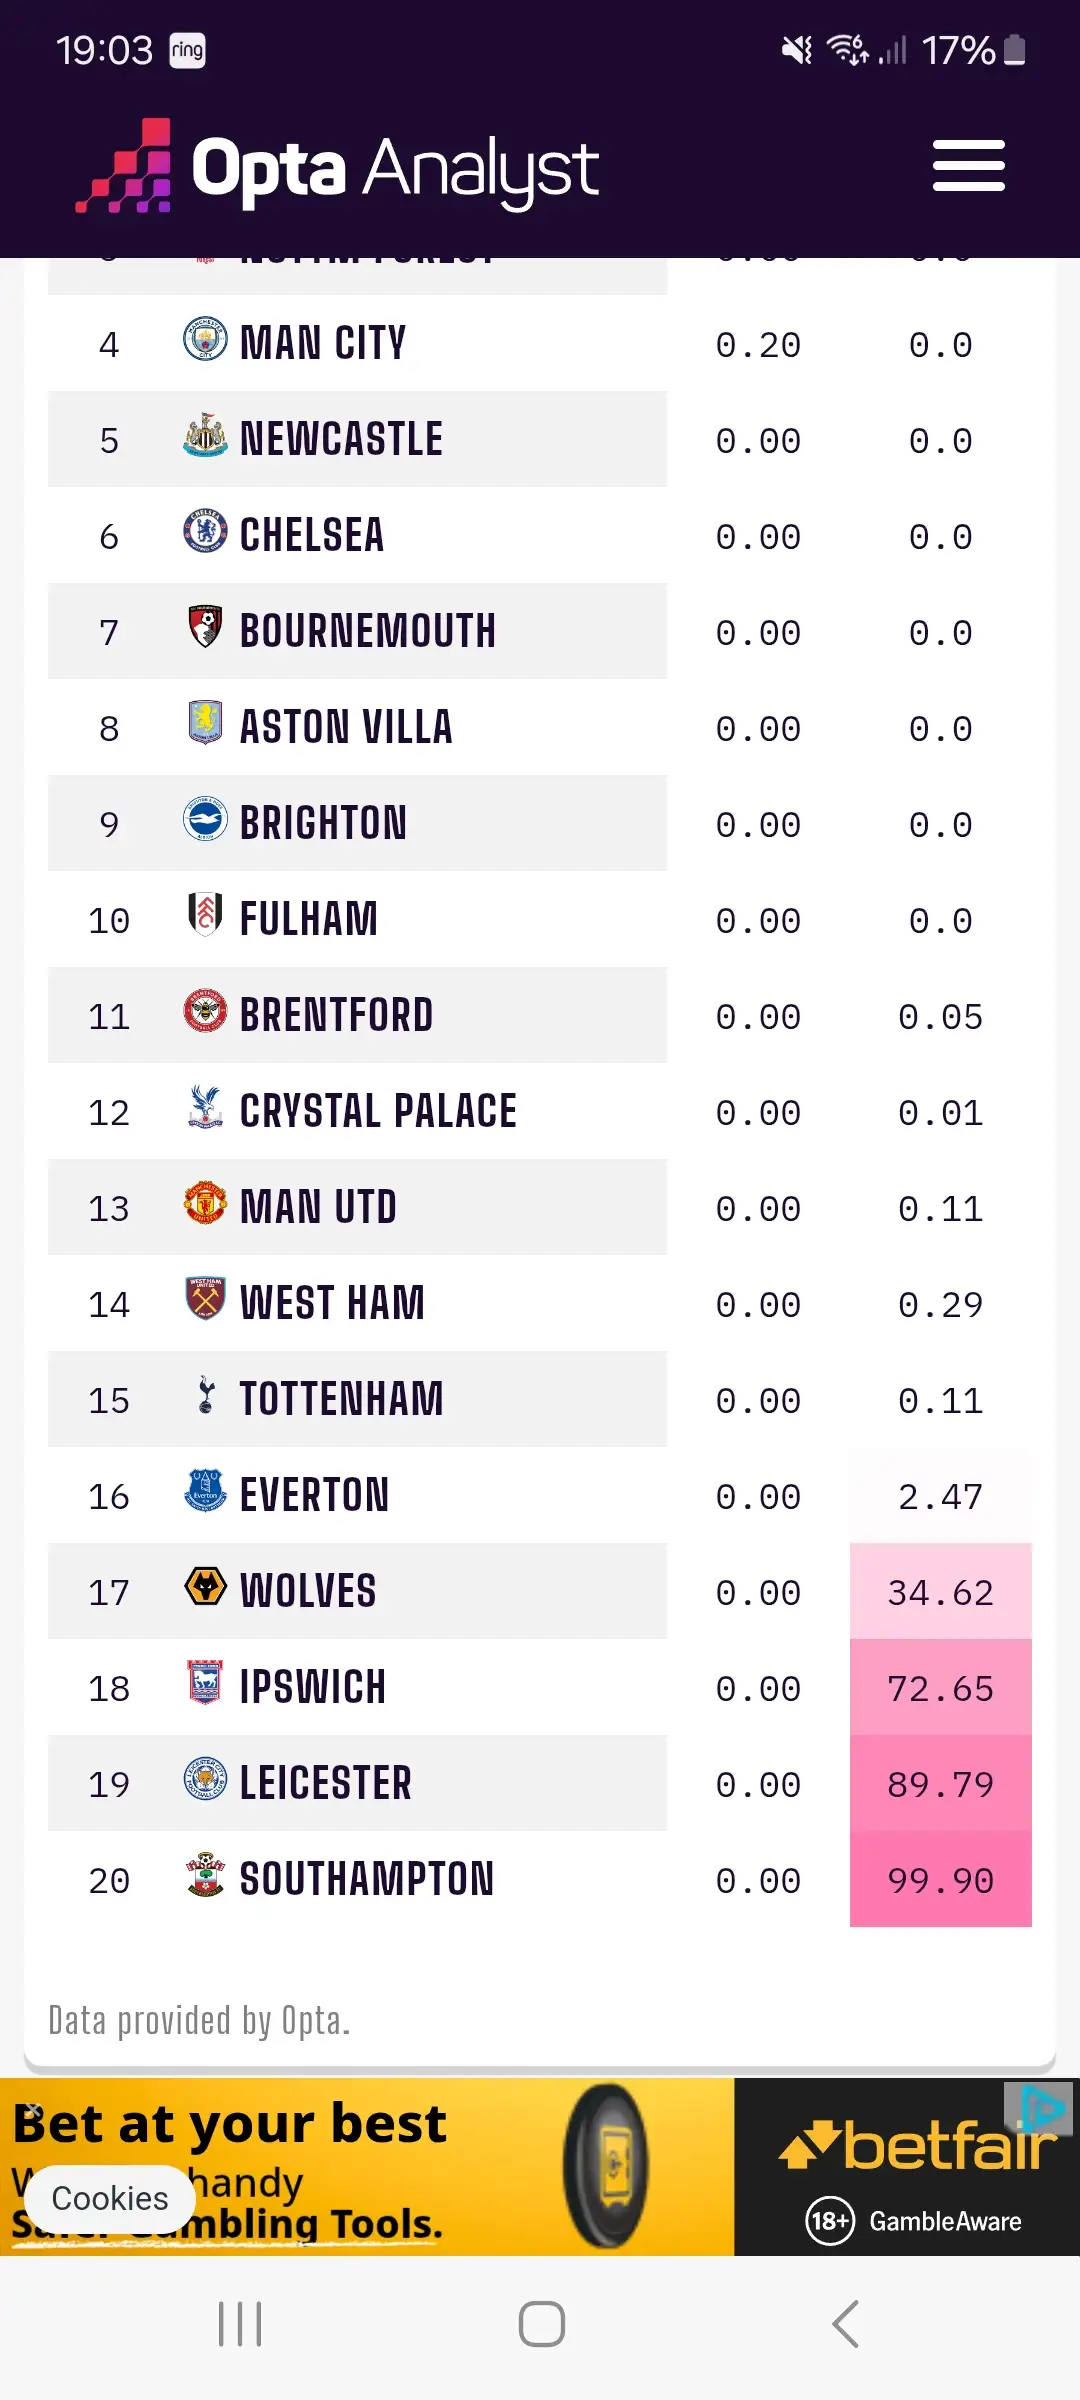This screenshot has width=1080, height=2400.
Task: Tap the Aston Villa crest
Action: pos(205,724)
